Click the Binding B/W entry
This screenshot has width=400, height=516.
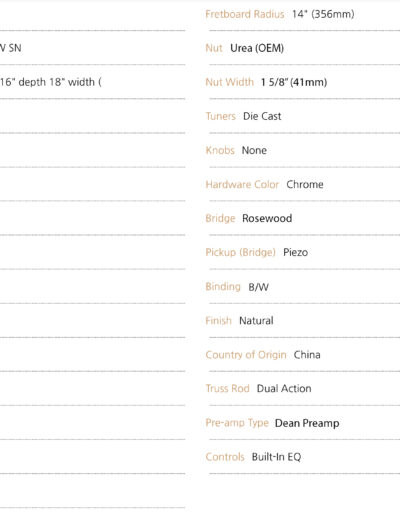(x=237, y=287)
